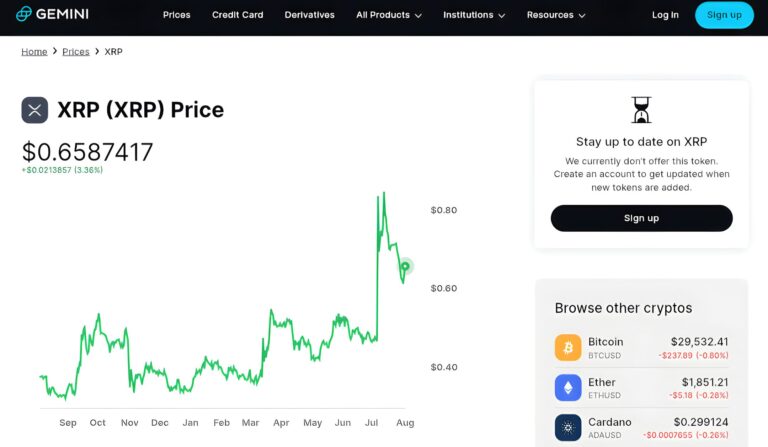Open the Prices nav item
Viewport: 768px width, 447px height.
pyautogui.click(x=177, y=15)
